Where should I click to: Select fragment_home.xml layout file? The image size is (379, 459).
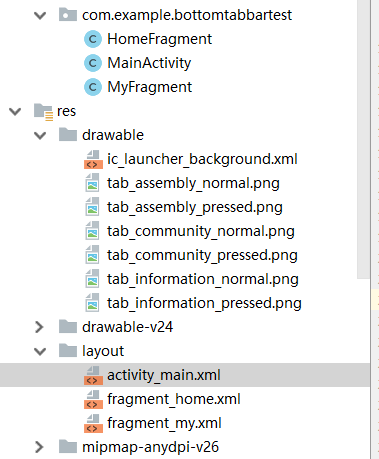coord(174,399)
